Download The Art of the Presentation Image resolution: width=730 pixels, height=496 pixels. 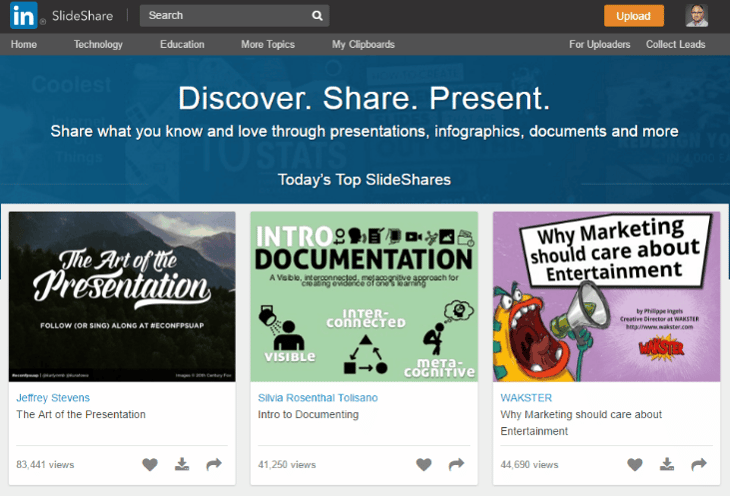coord(182,464)
